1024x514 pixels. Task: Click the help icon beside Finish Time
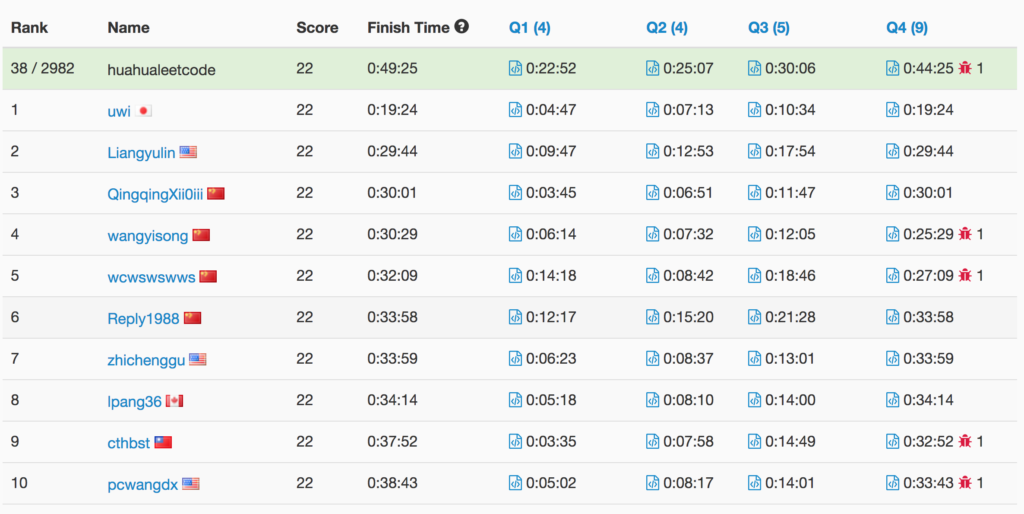461,27
